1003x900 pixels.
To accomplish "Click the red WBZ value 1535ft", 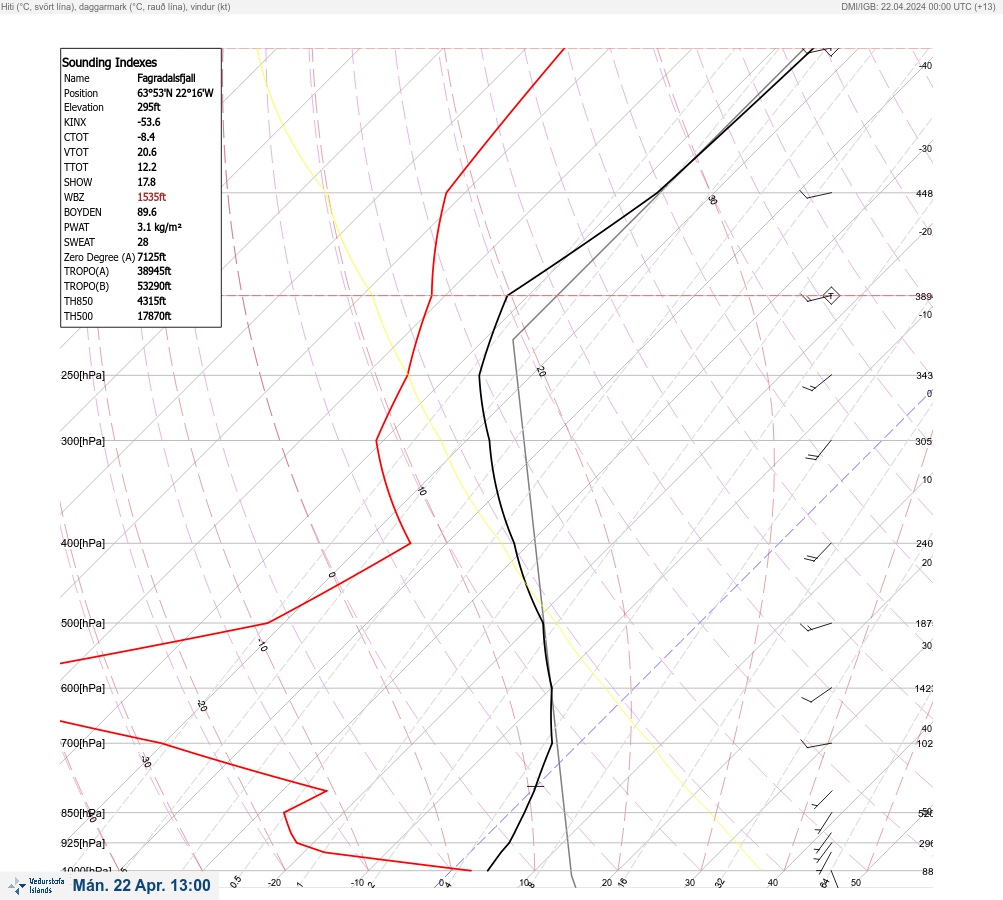I will coord(152,197).
